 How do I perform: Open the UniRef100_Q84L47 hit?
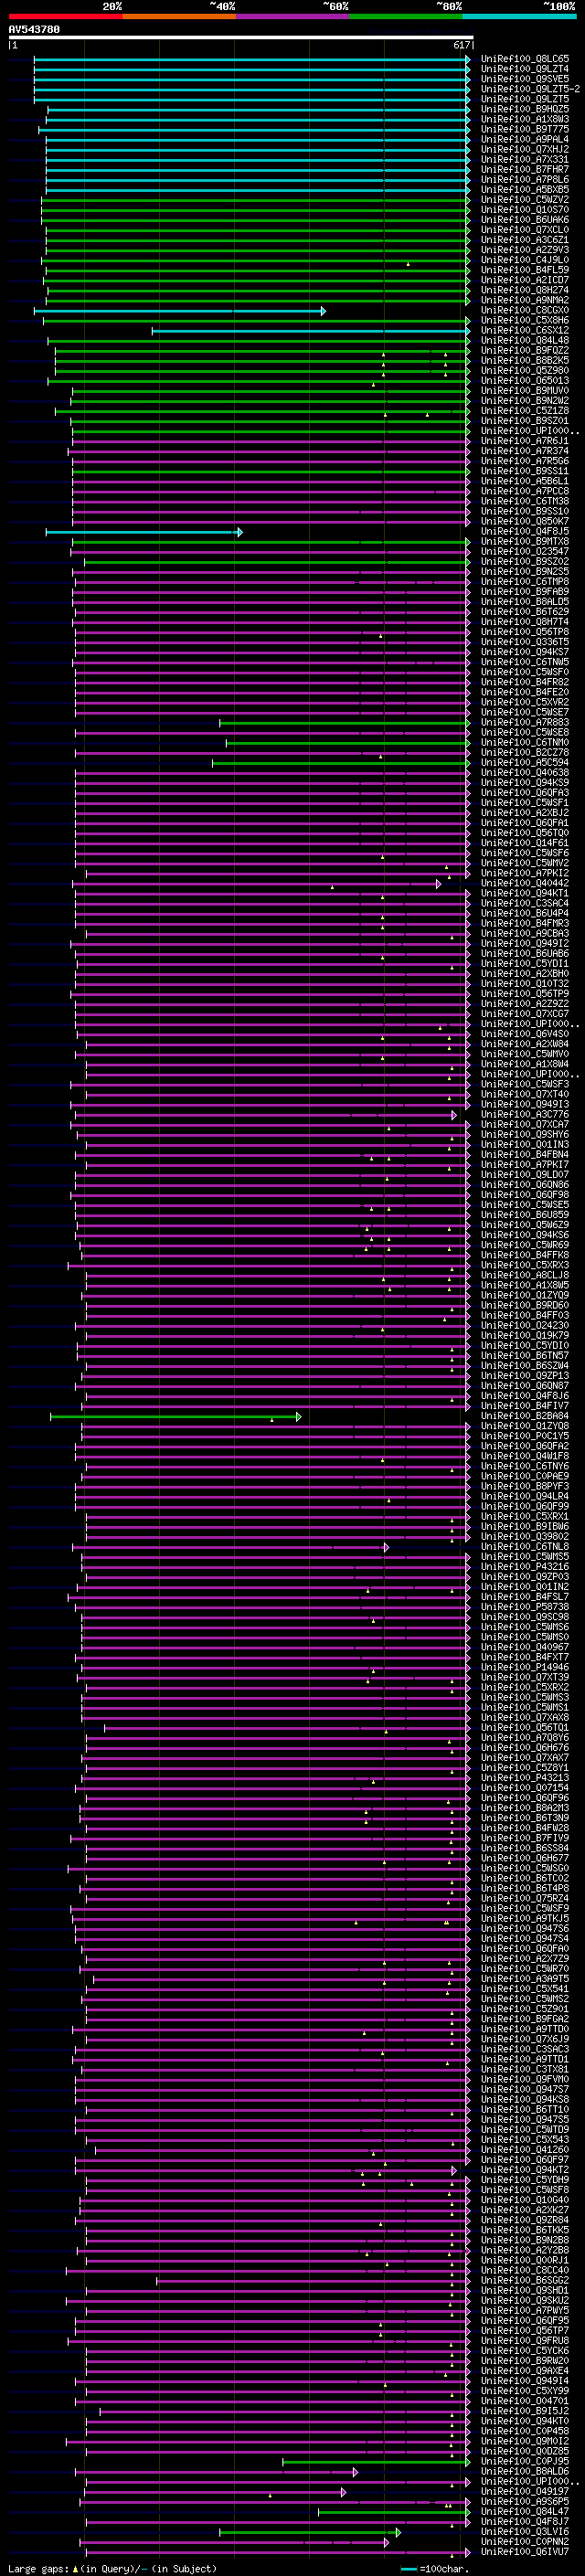point(524,2511)
